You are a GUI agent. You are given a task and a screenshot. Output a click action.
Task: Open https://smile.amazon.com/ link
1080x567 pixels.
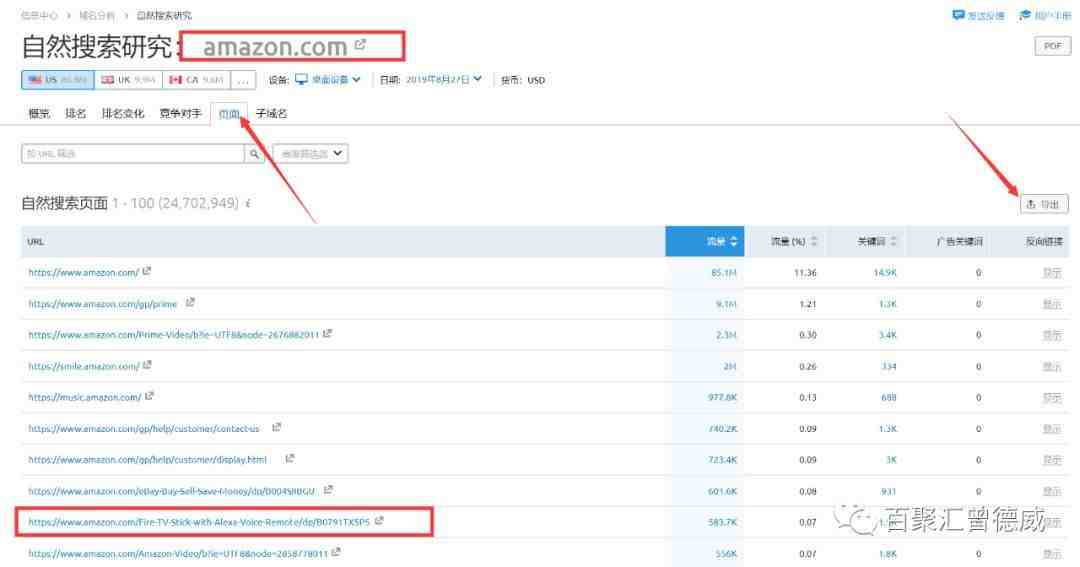(83, 367)
